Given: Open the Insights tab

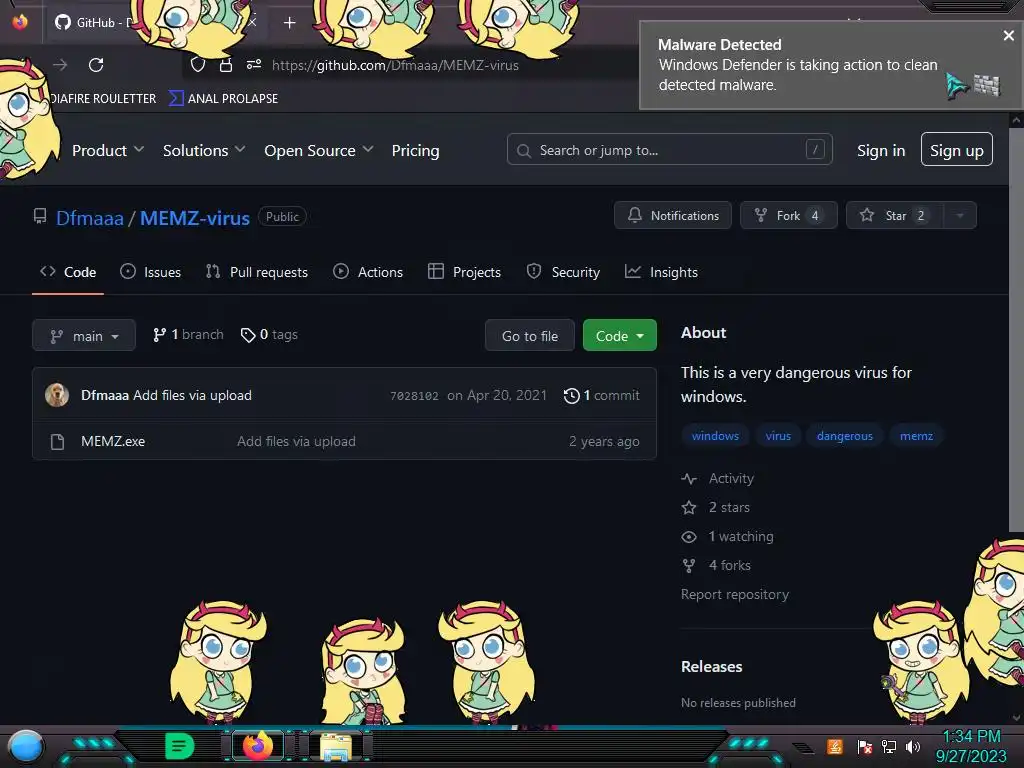Looking at the screenshot, I should coord(661,272).
